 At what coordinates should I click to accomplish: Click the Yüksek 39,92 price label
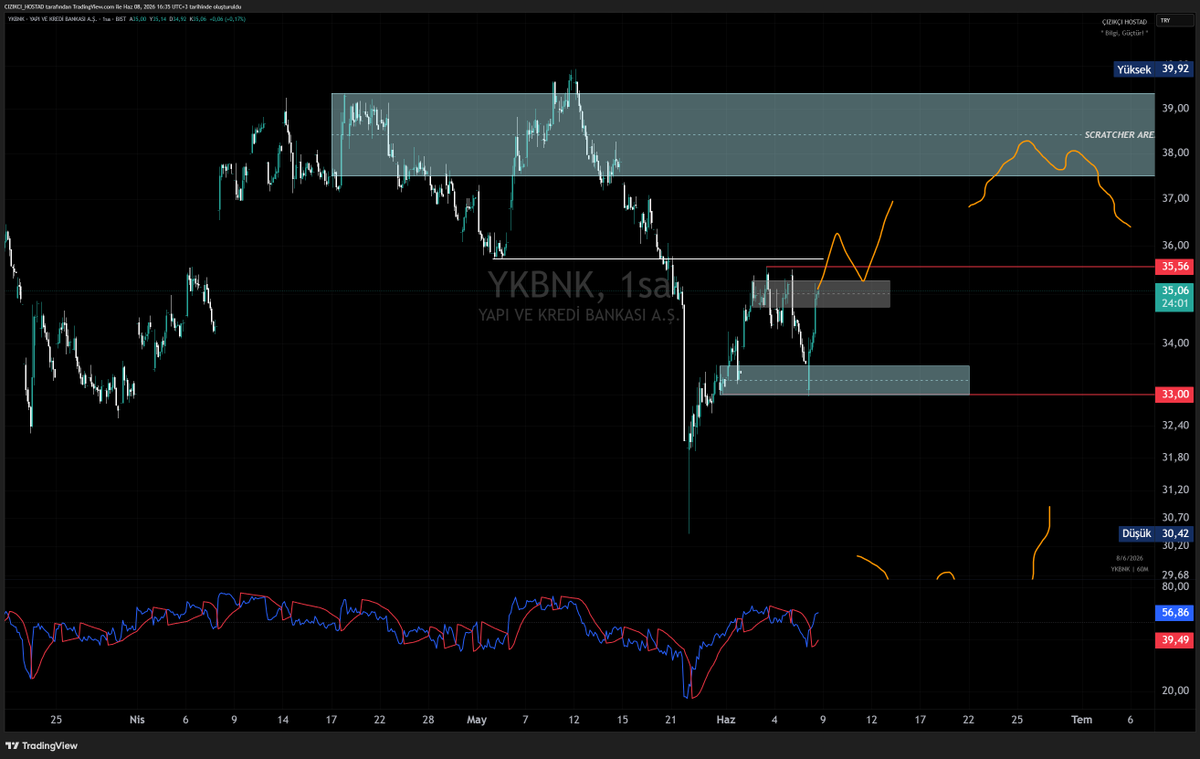tap(1154, 69)
